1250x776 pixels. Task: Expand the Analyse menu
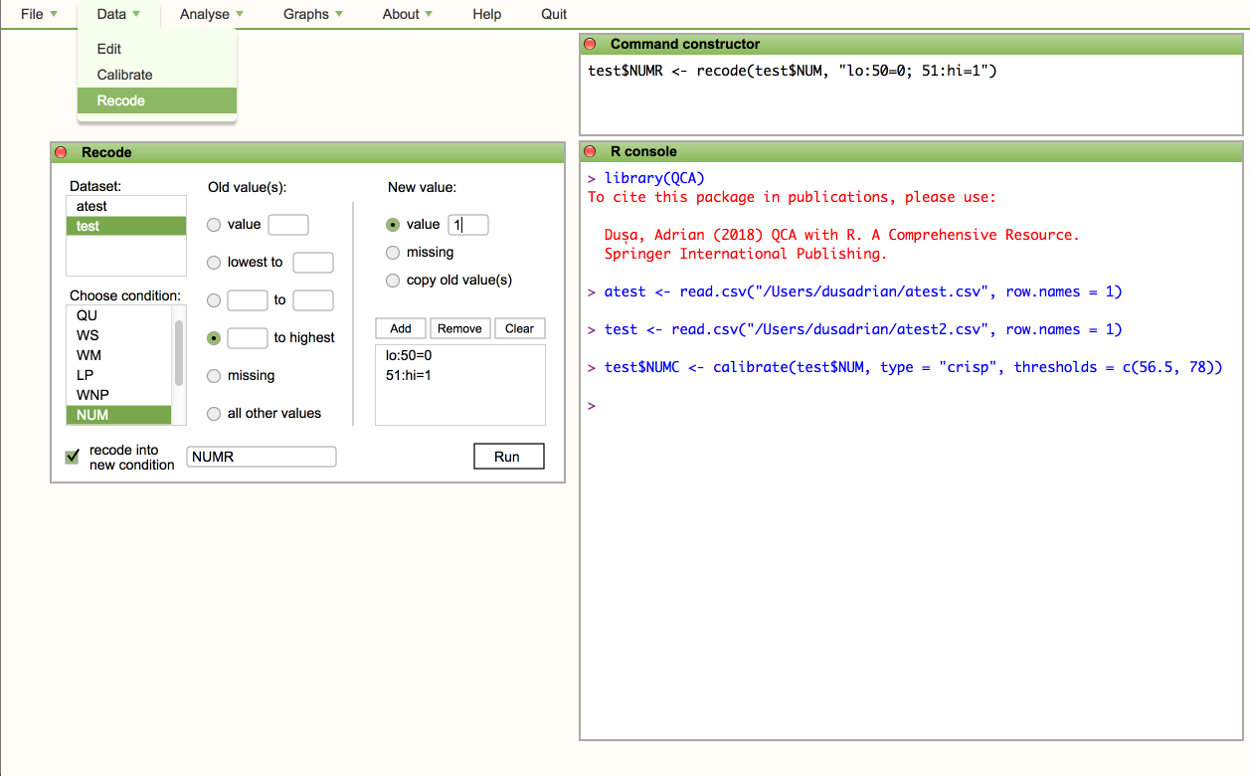211,14
